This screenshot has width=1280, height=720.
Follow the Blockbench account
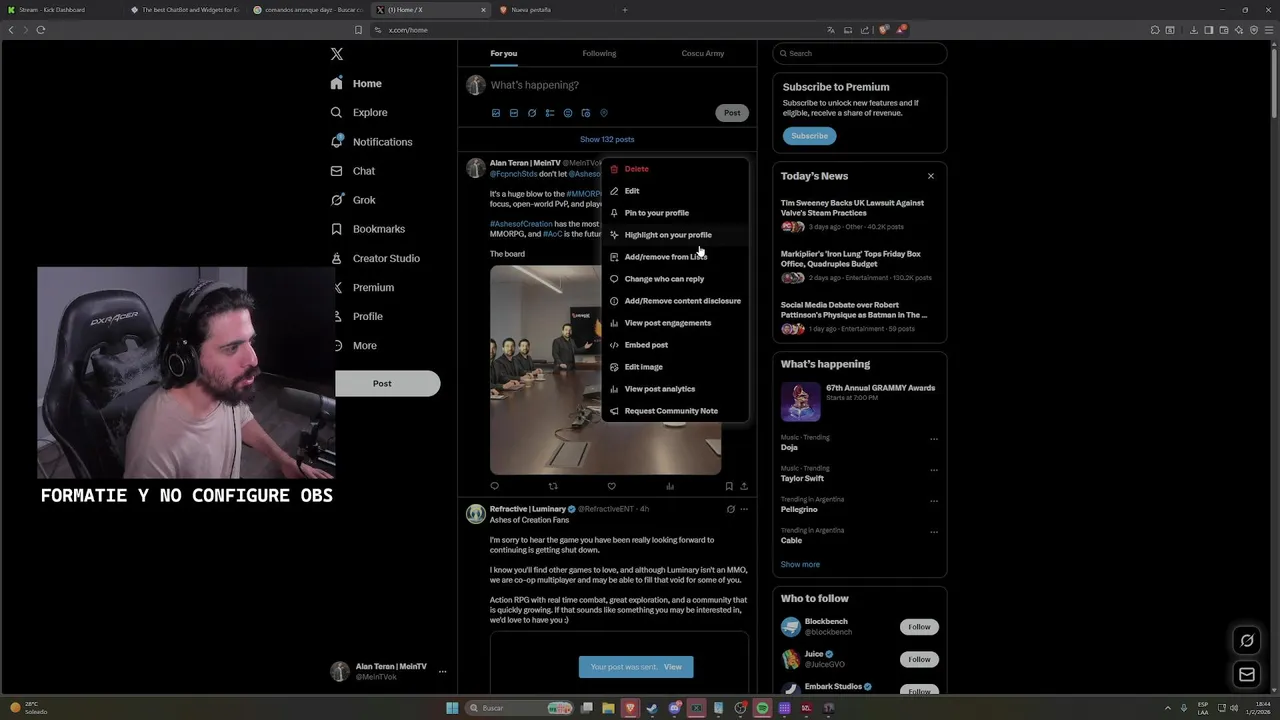coord(919,627)
